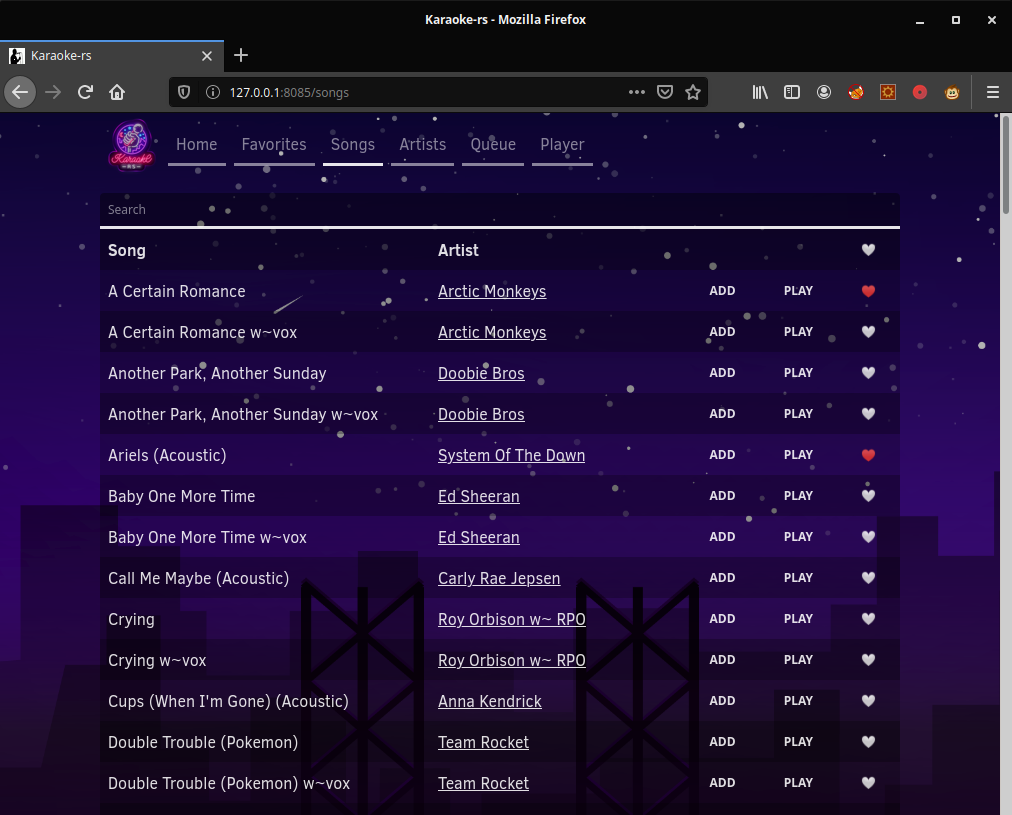Open System Of The Down artist link
The image size is (1012, 815).
[511, 456]
